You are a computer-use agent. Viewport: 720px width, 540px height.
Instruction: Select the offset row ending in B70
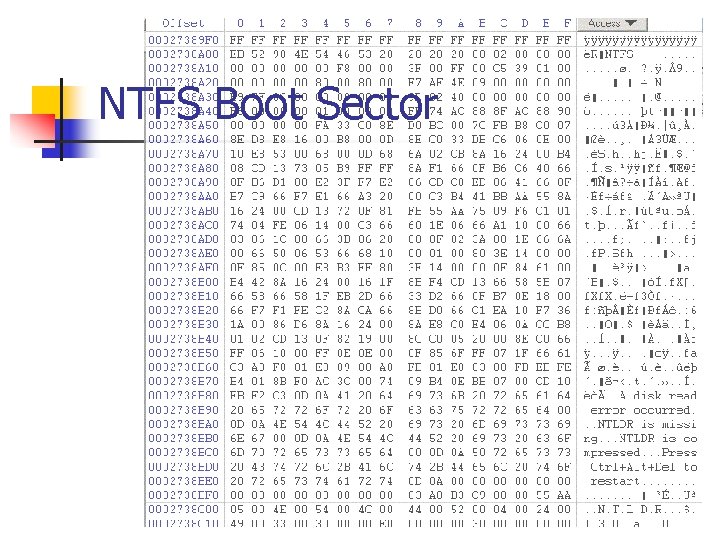tap(183, 382)
